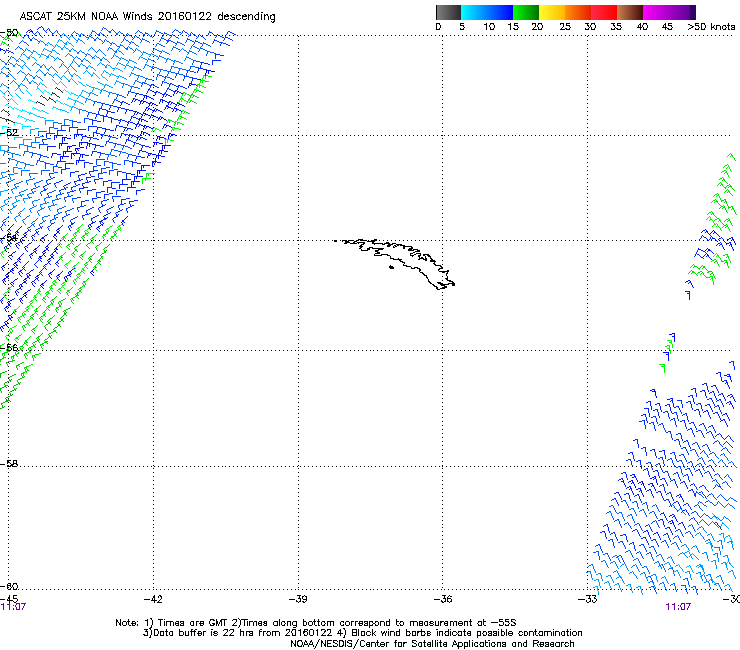The height and width of the screenshot is (650, 740).
Task: Click the -52 latitude axis label
Action: pyautogui.click(x=9, y=133)
